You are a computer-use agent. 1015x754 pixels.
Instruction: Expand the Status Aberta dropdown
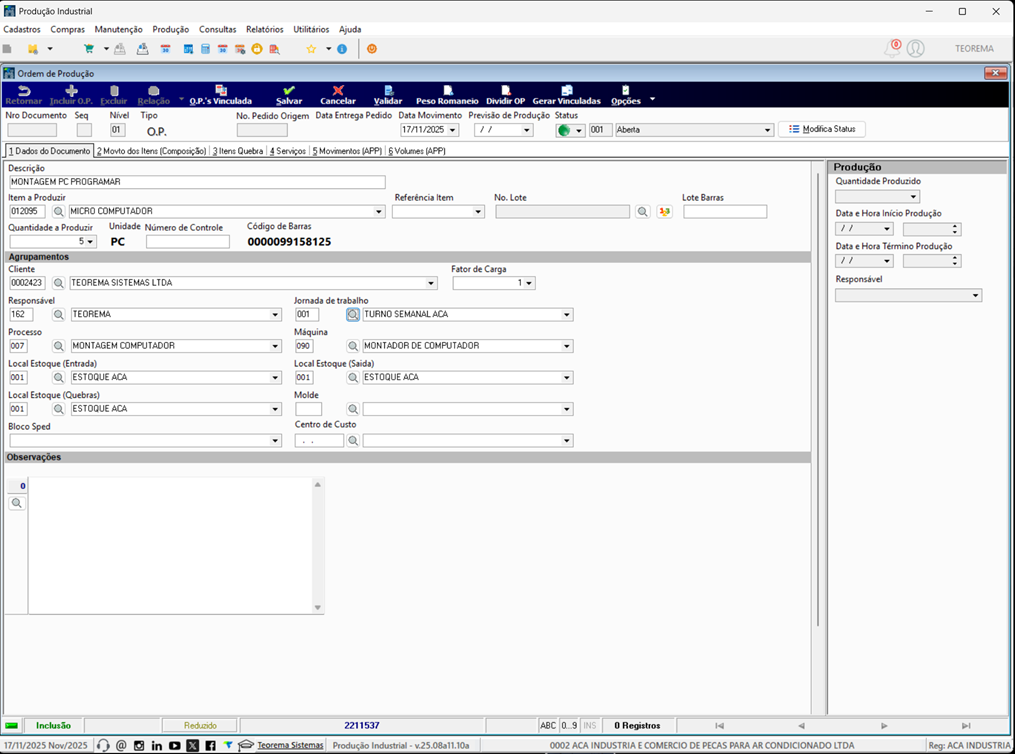coord(768,130)
